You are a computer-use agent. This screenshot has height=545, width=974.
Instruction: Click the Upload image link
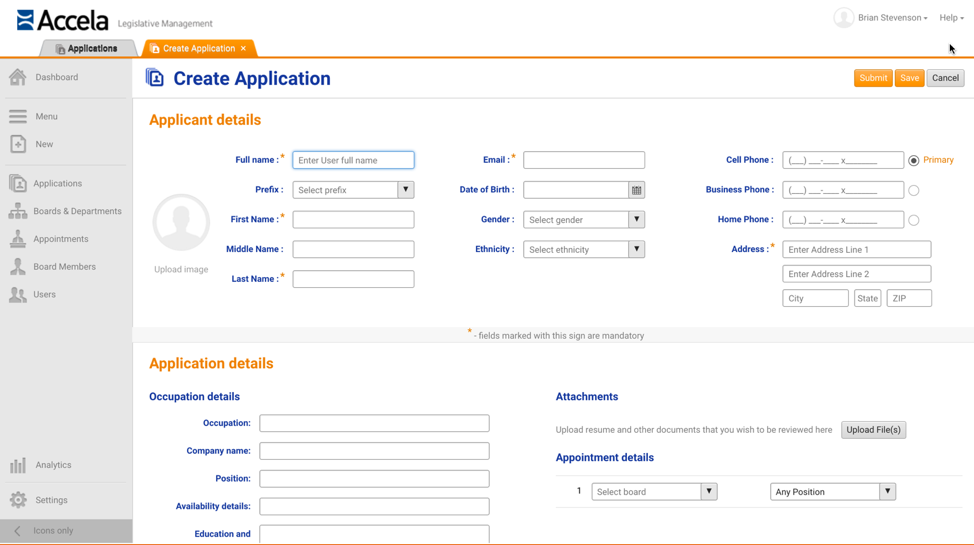tap(181, 269)
